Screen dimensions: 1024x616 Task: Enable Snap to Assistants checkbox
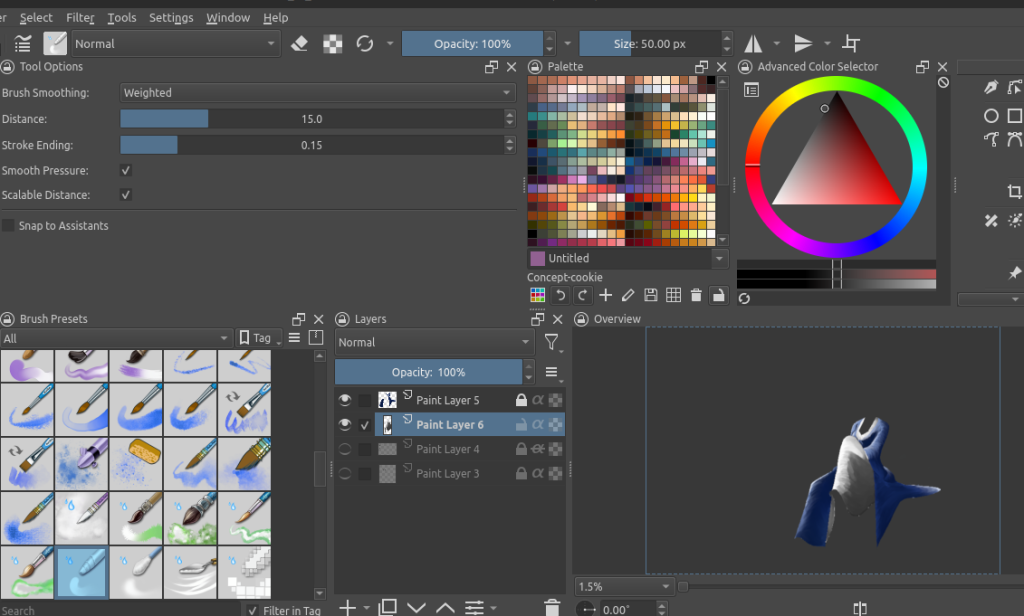[x=8, y=225]
